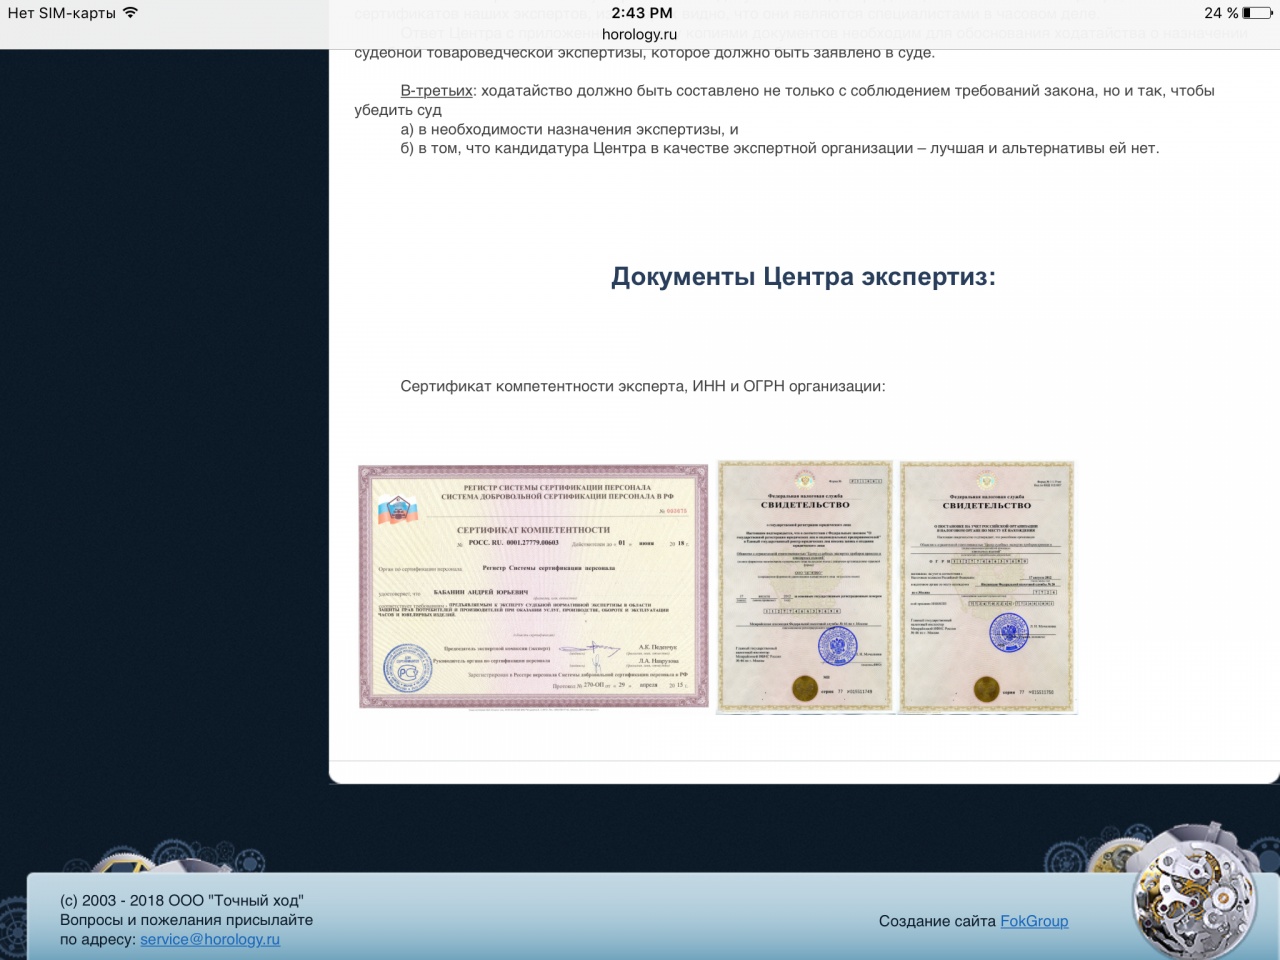
Task: Open the Сертификат компетентности image
Action: click(533, 587)
